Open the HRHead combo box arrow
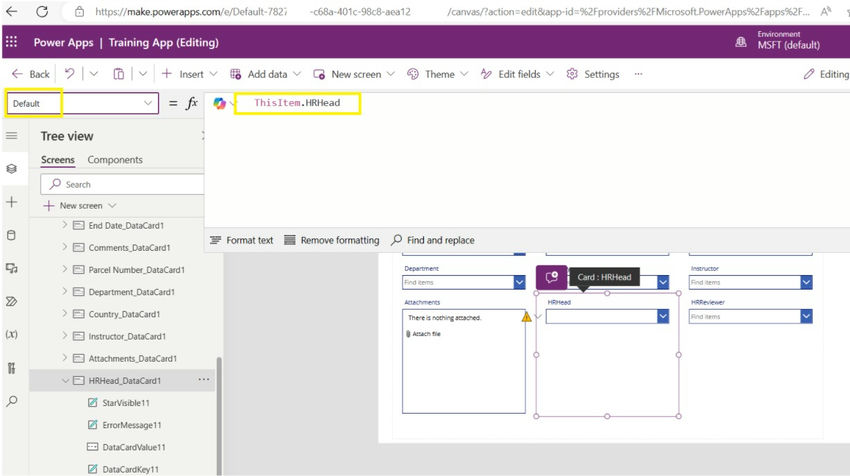Screen dimensions: 850x476 pos(663,316)
